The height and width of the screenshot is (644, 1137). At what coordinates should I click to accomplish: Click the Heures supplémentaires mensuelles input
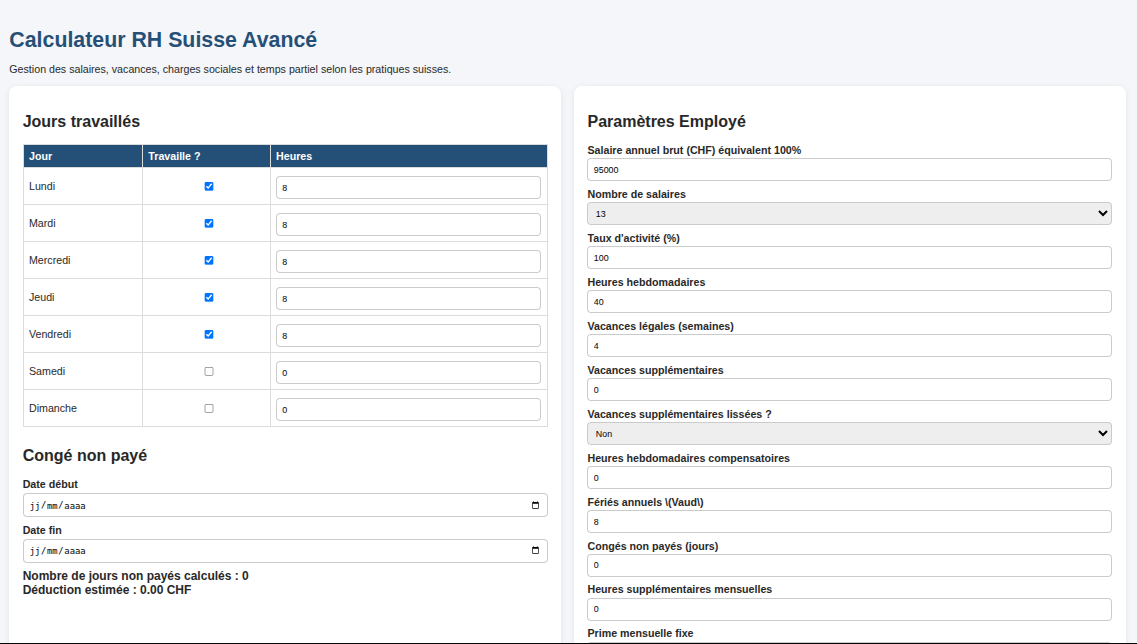[x=849, y=609]
